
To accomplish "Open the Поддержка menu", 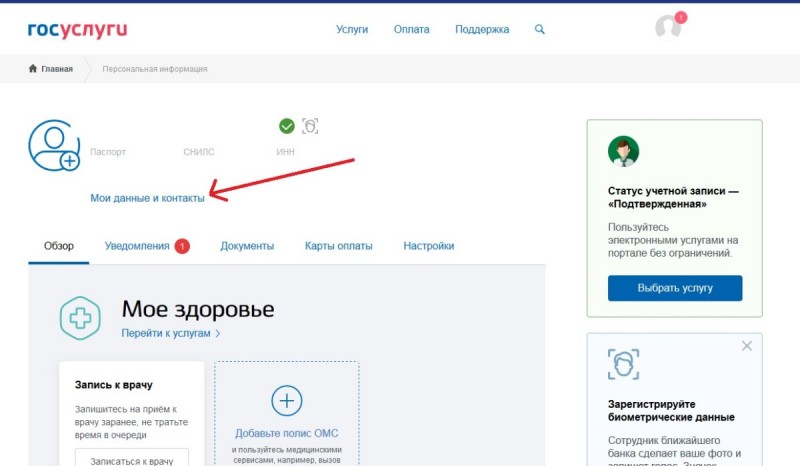I will pos(482,30).
